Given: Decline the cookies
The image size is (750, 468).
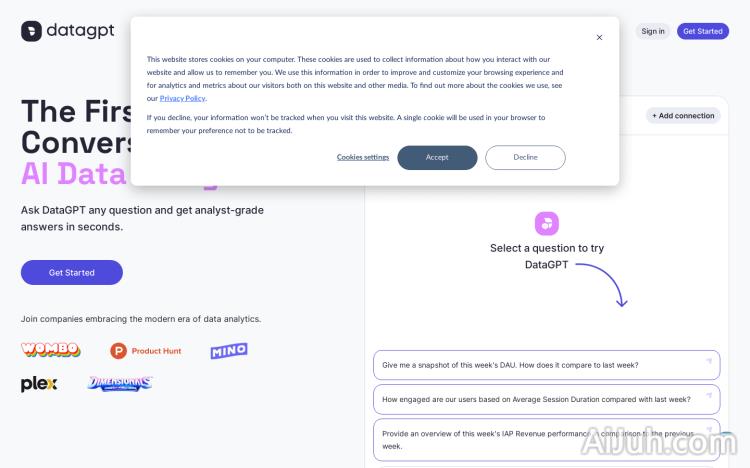Looking at the screenshot, I should pyautogui.click(x=525, y=157).
